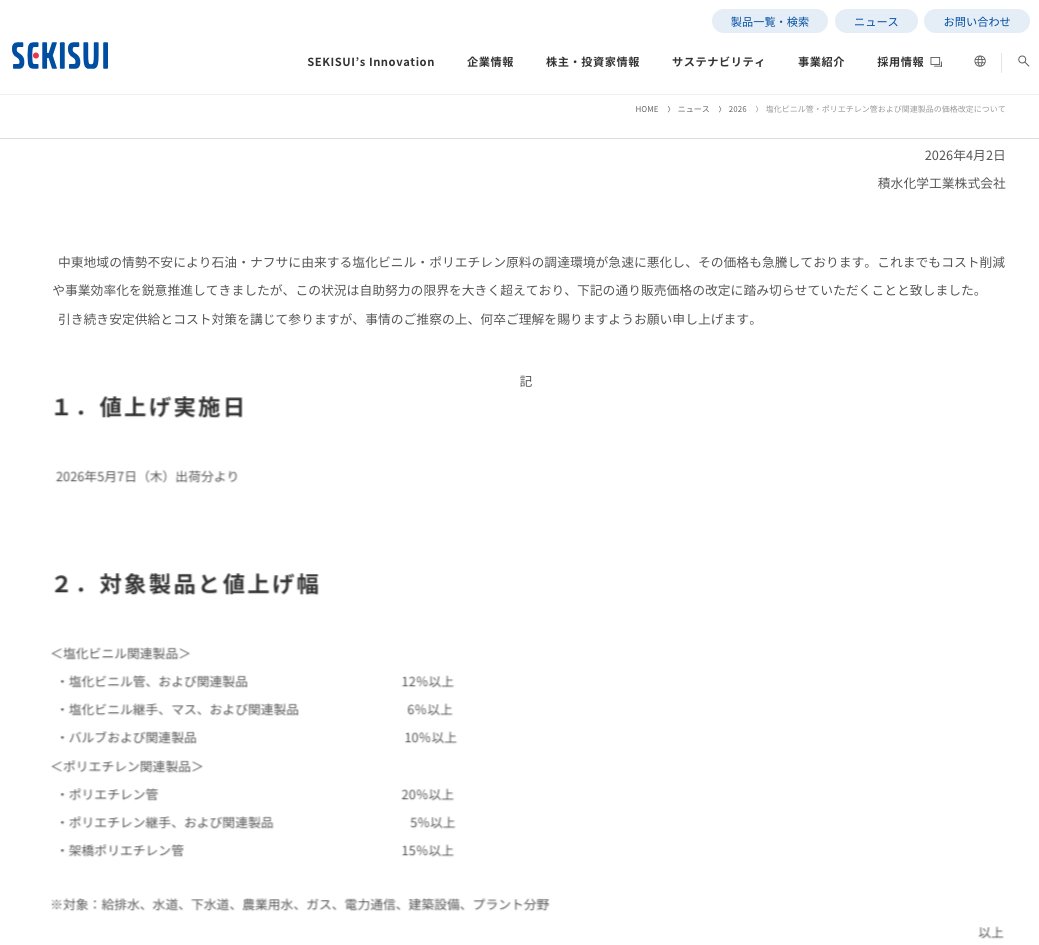Click text 2026年5月7日（木）出荷分より
This screenshot has height=945, width=1039.
(x=147, y=476)
